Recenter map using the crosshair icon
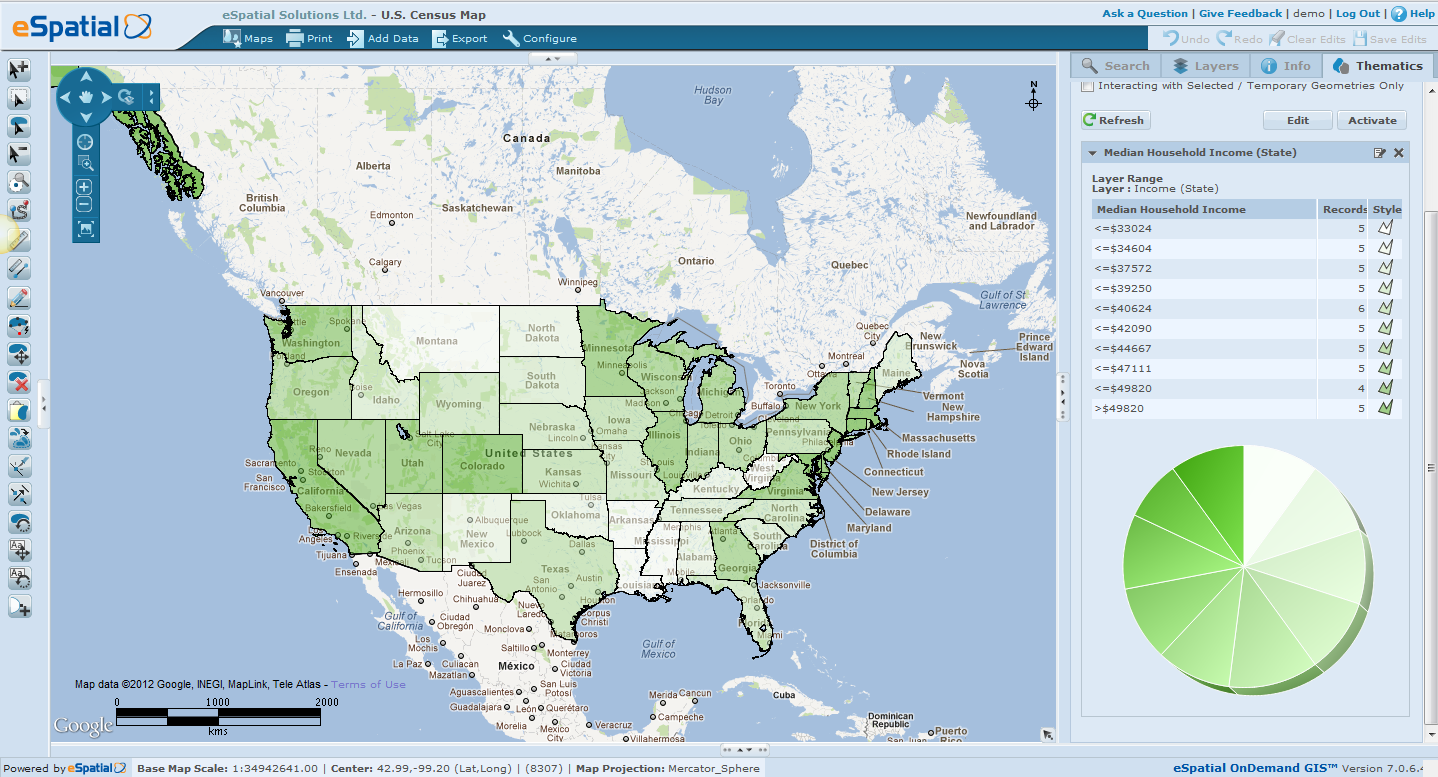This screenshot has height=777, width=1438. pyautogui.click(x=85, y=142)
